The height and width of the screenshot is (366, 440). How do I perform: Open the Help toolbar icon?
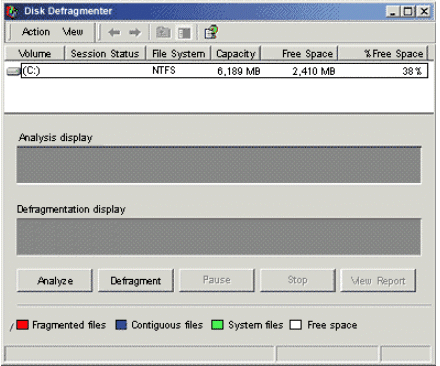[x=211, y=32]
